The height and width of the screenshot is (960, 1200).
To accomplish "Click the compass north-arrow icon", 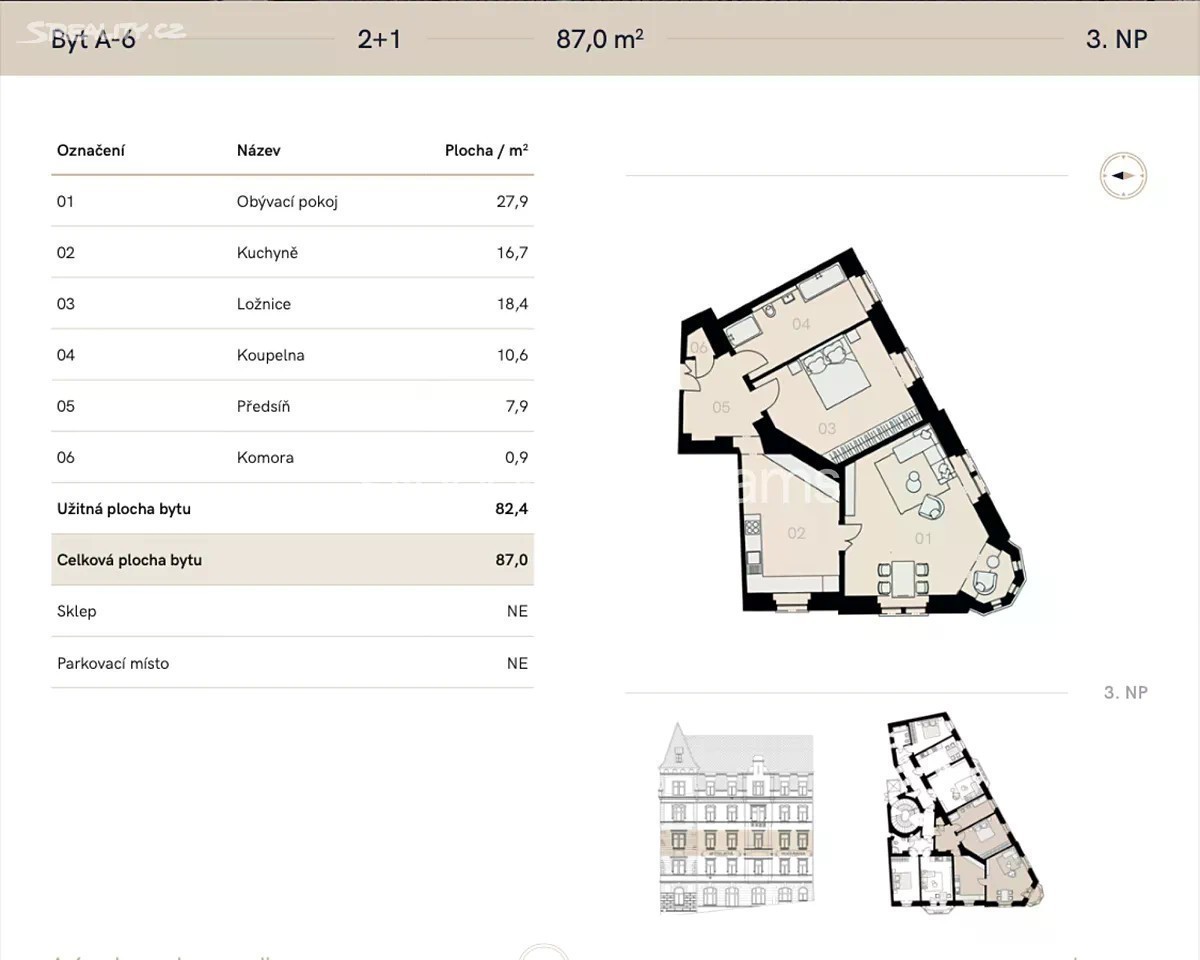I will tap(1122, 176).
